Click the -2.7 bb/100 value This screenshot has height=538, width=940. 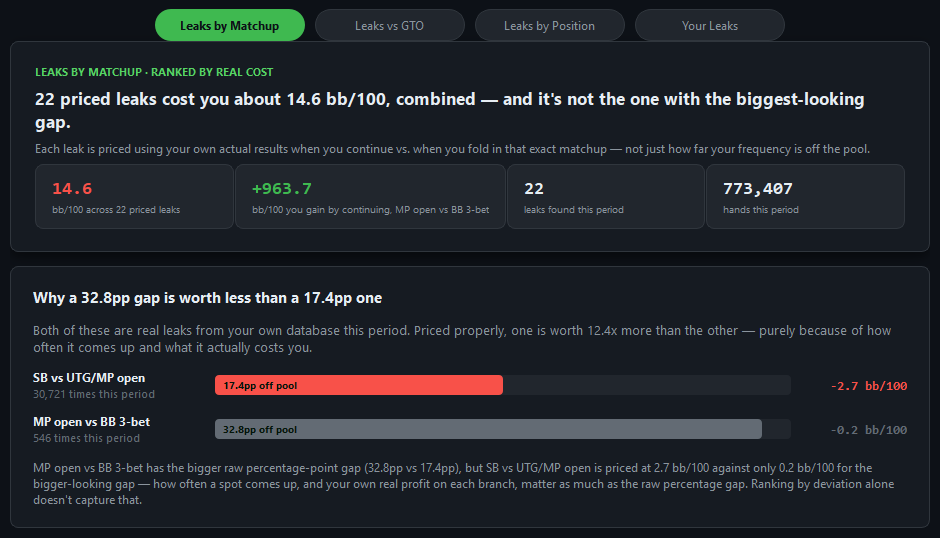[x=868, y=386]
